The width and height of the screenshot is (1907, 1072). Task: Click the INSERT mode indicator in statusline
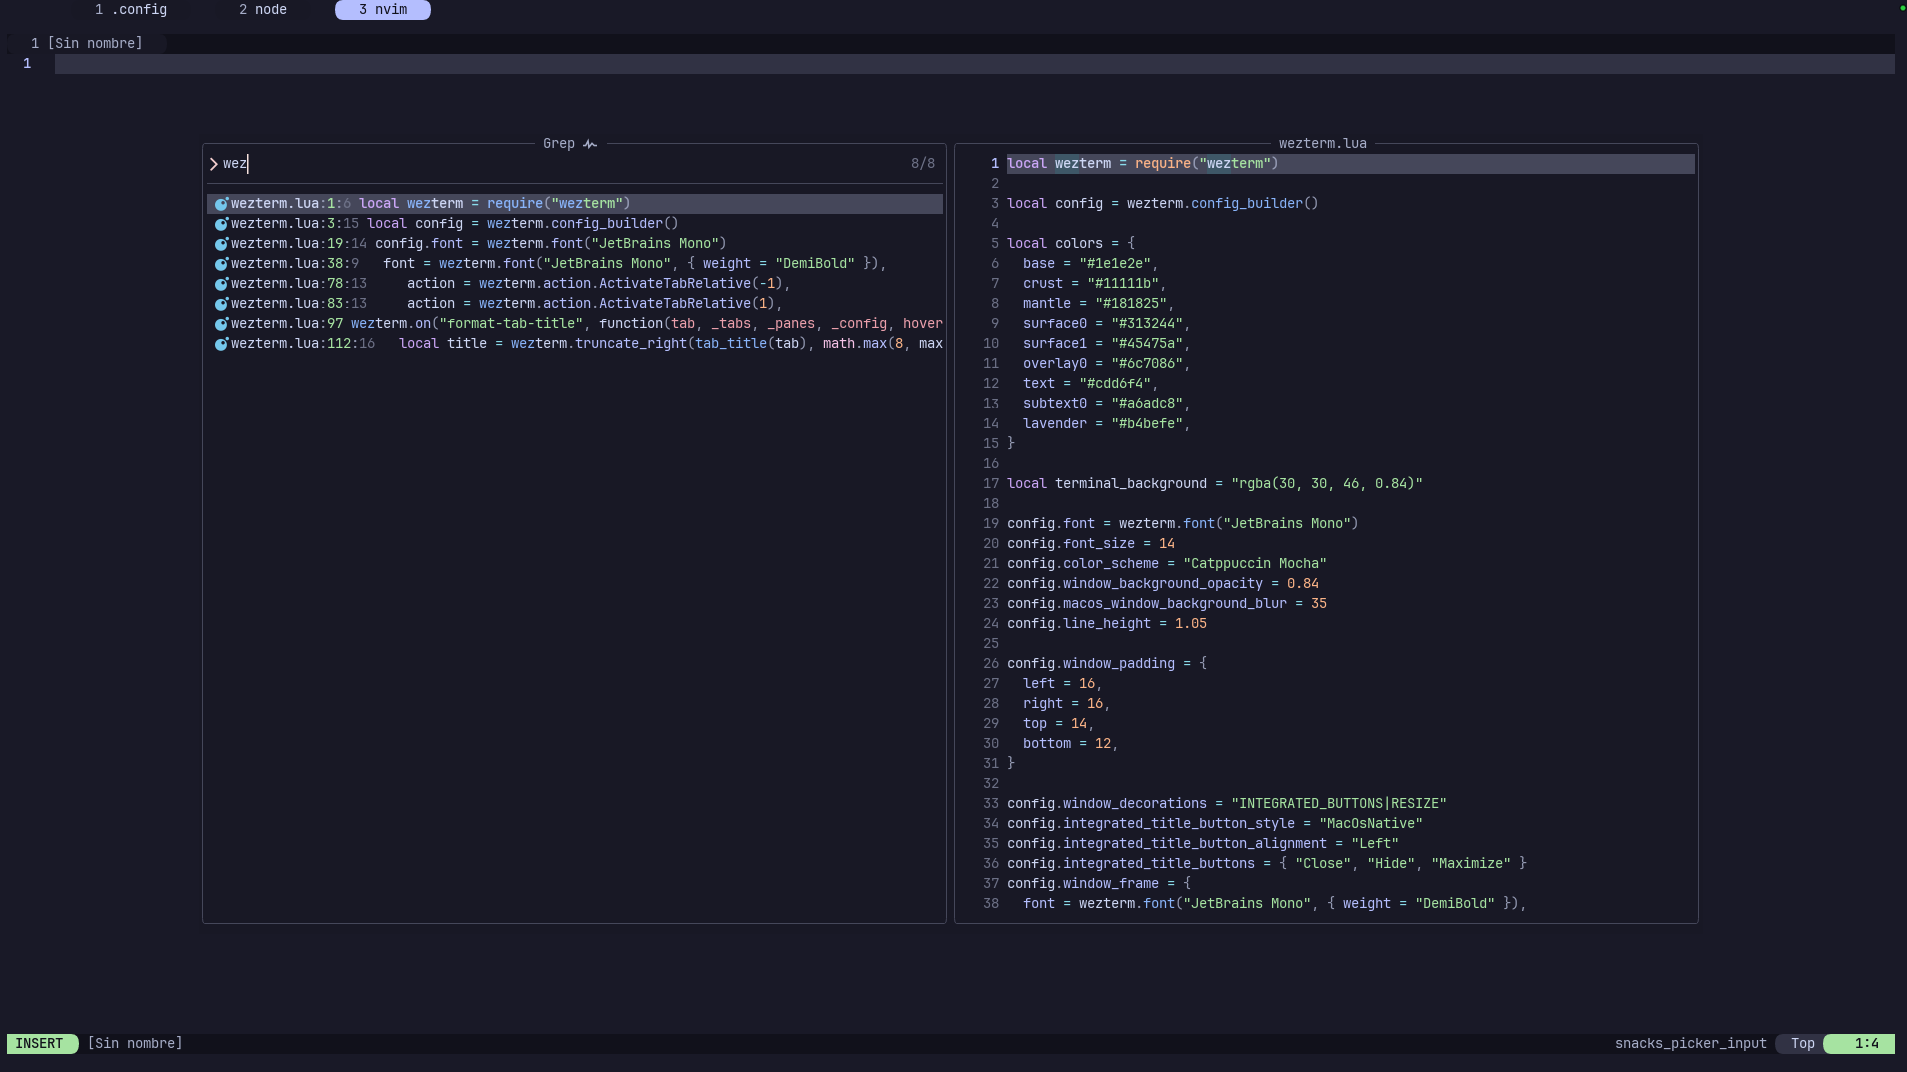(42, 1044)
